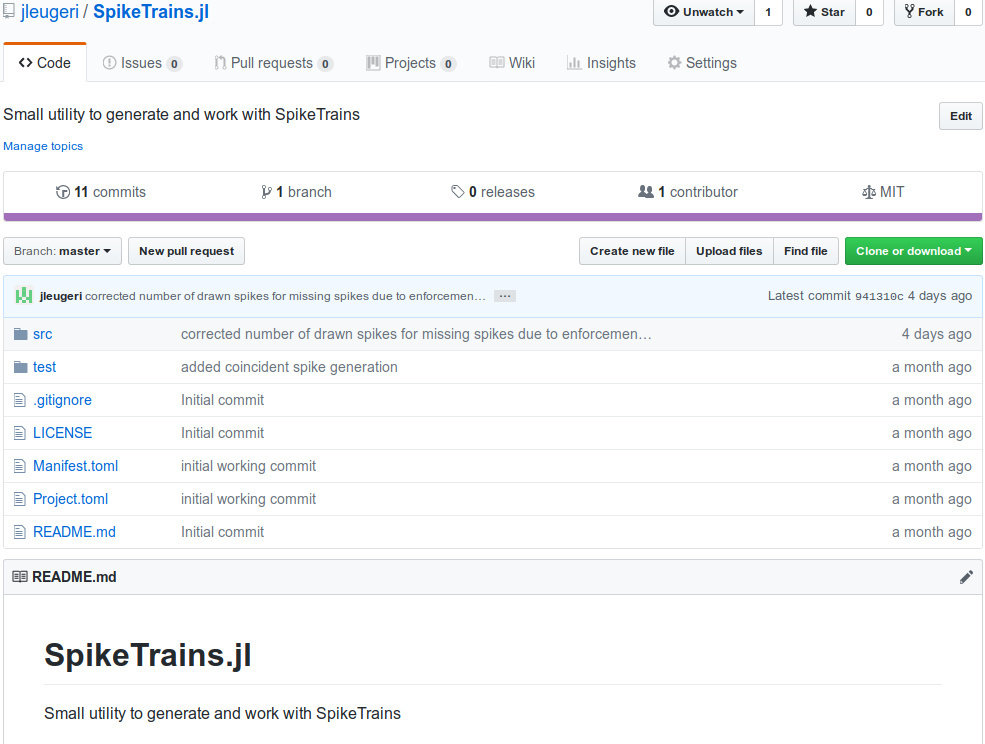Open fork count next to Fork
This screenshot has width=985, height=744.
[969, 12]
